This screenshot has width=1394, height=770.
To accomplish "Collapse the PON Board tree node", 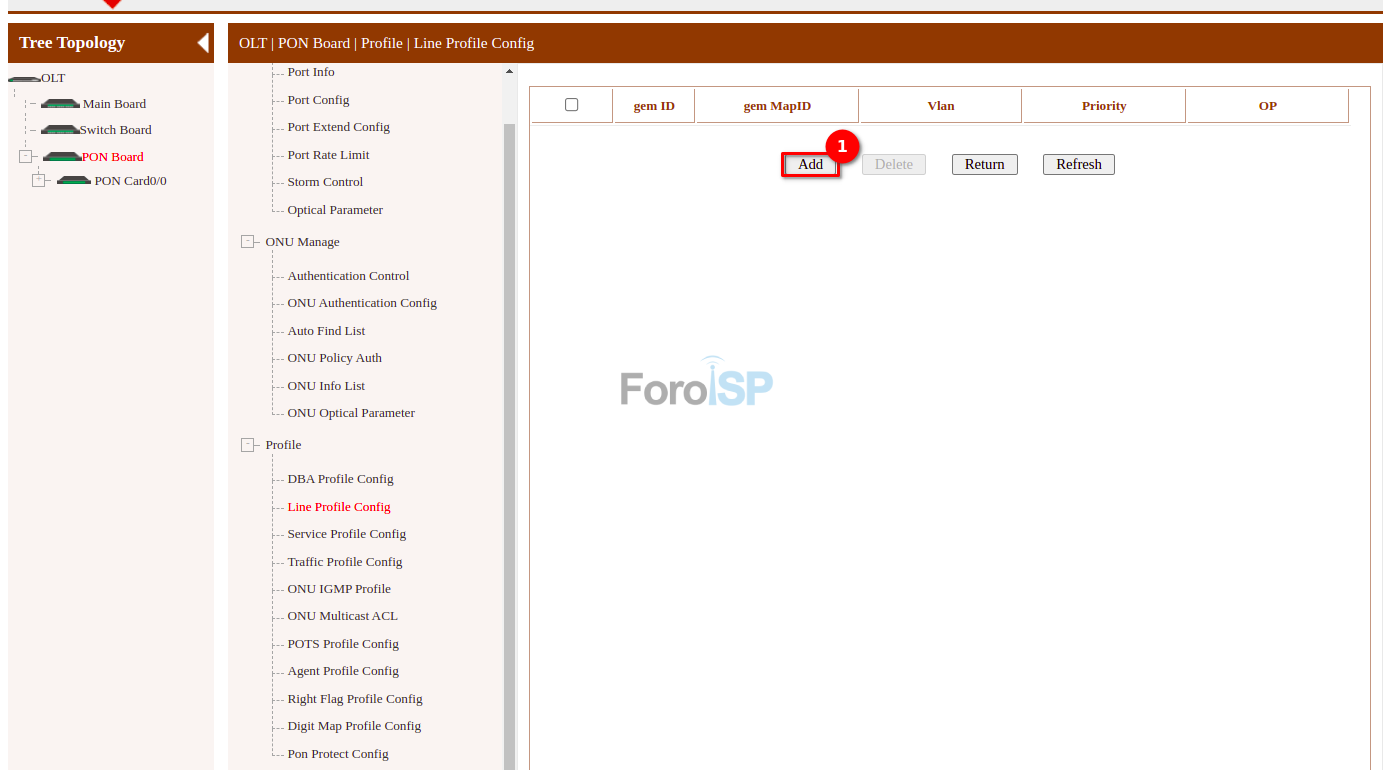I will [x=26, y=157].
